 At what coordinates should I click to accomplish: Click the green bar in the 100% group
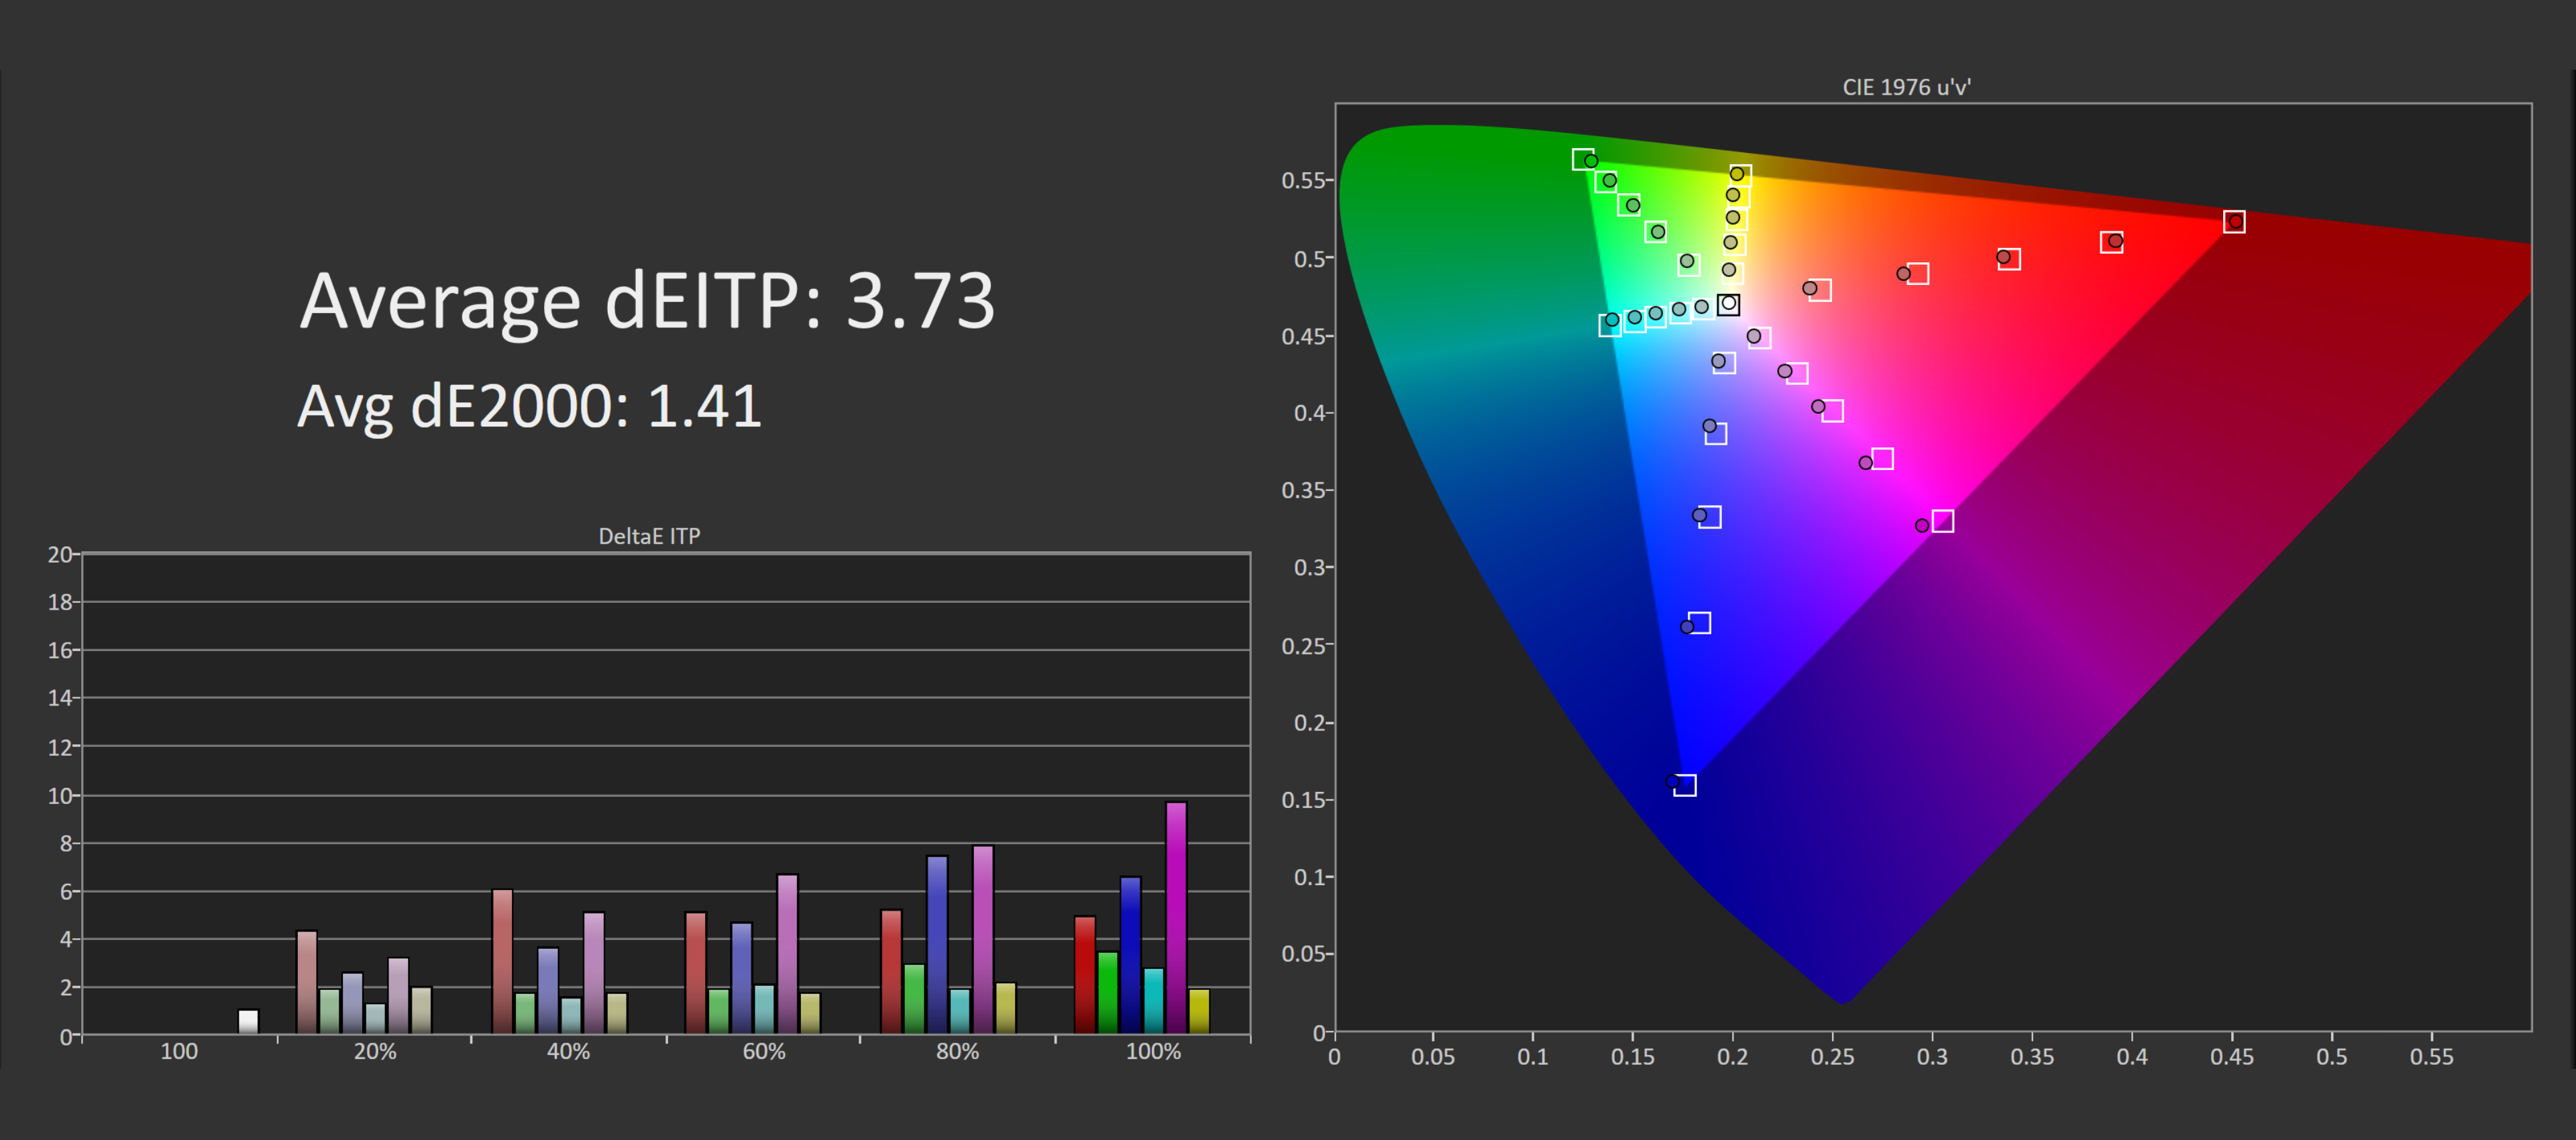pos(1107,991)
